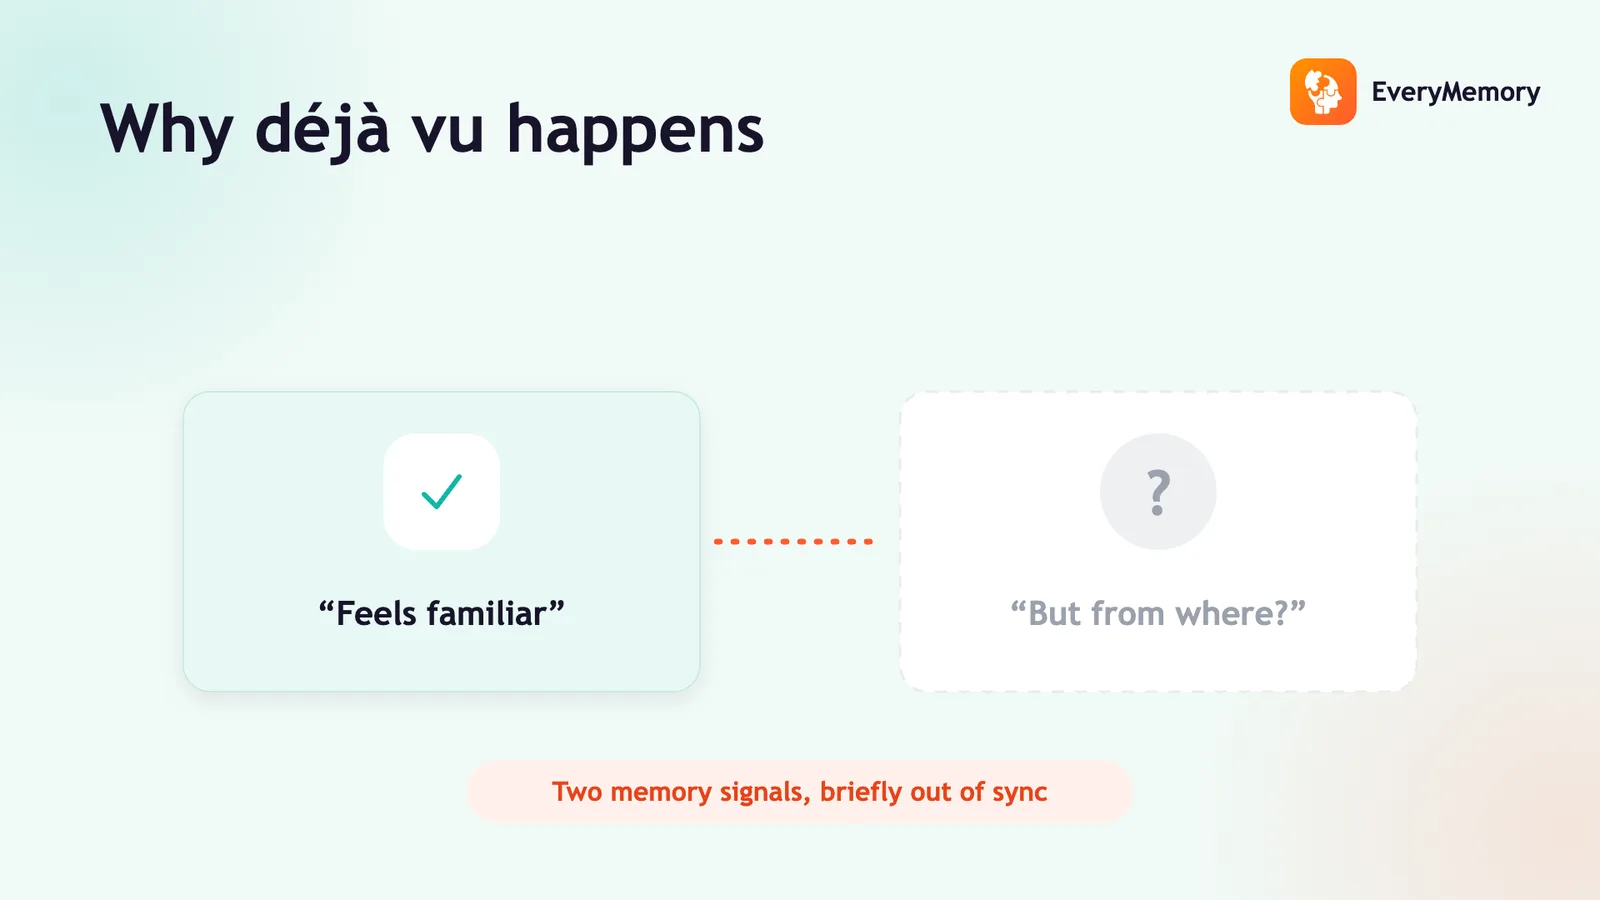Click the word "But" in the right card
The width and height of the screenshot is (1600, 900).
click(1055, 613)
